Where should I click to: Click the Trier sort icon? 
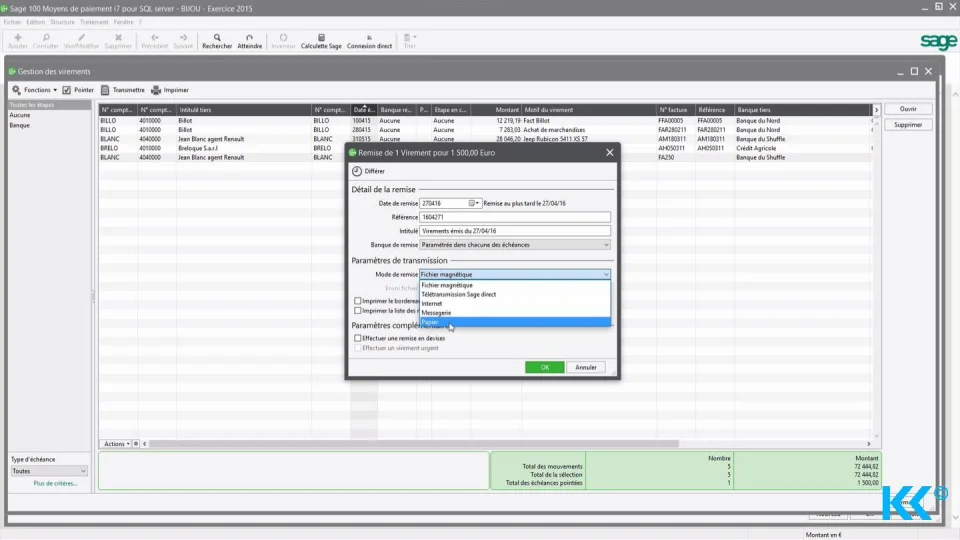[x=409, y=41]
